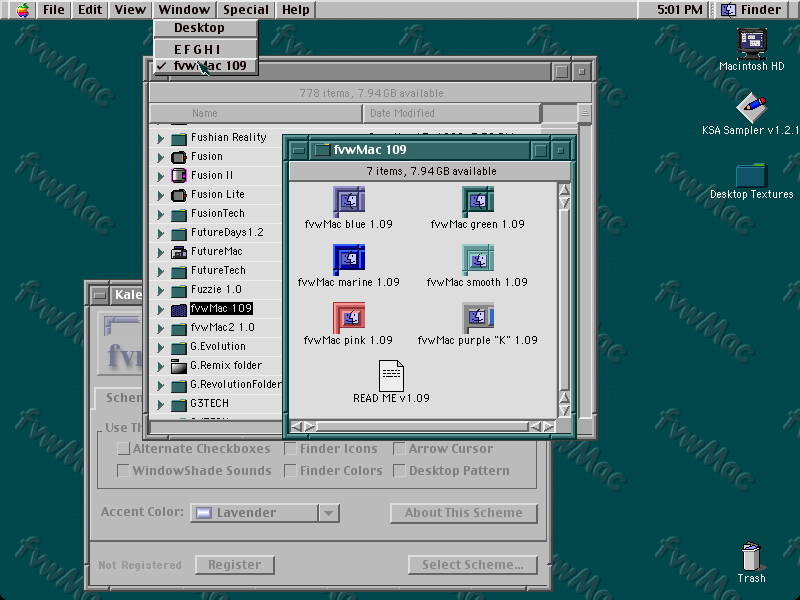Click the FutureDays1.2 folder icon
This screenshot has width=800, height=600.
pyautogui.click(x=179, y=233)
